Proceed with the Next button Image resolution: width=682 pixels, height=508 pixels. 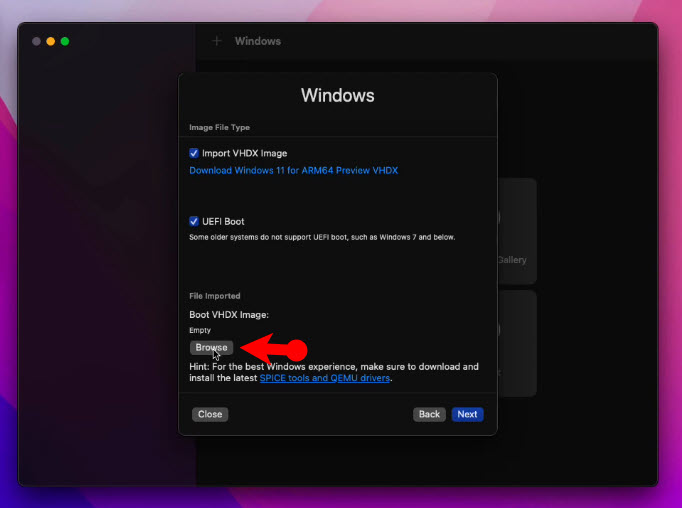click(467, 414)
